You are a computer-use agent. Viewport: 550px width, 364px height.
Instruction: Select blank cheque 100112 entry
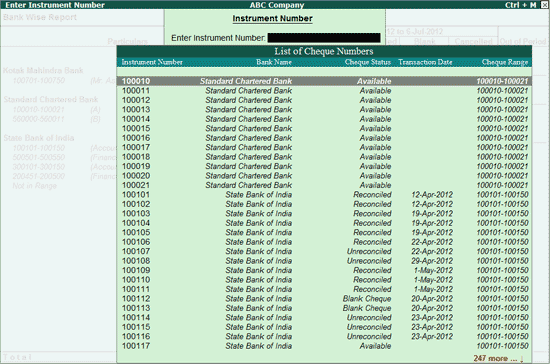coord(324,299)
